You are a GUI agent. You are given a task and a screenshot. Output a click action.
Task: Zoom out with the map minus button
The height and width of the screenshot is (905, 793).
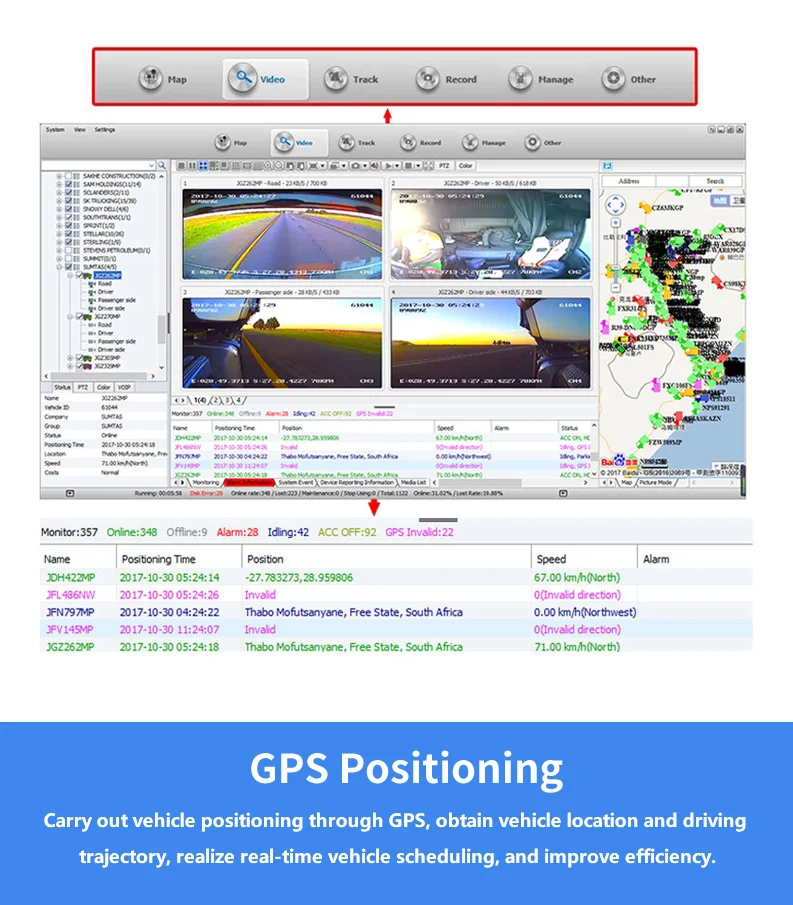coord(615,287)
